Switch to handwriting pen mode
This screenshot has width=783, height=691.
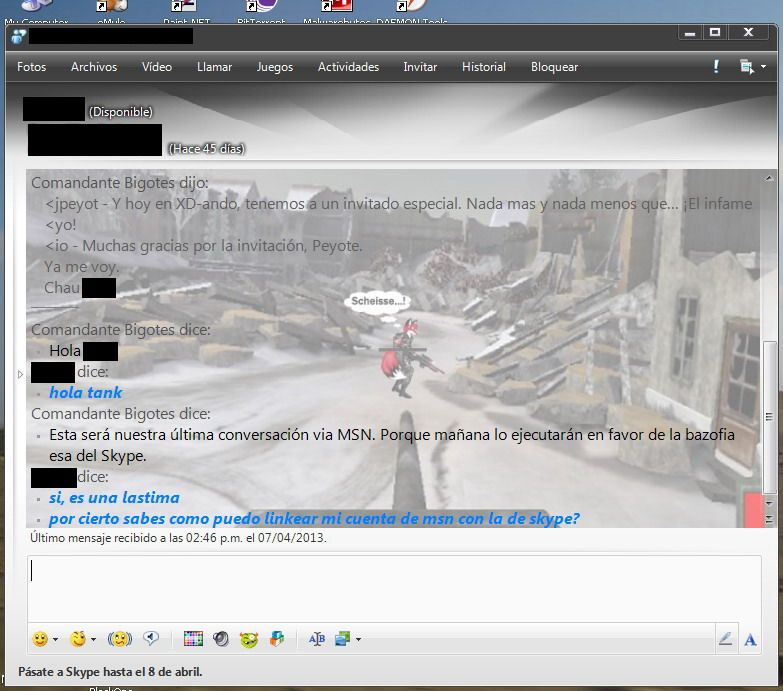(x=726, y=639)
